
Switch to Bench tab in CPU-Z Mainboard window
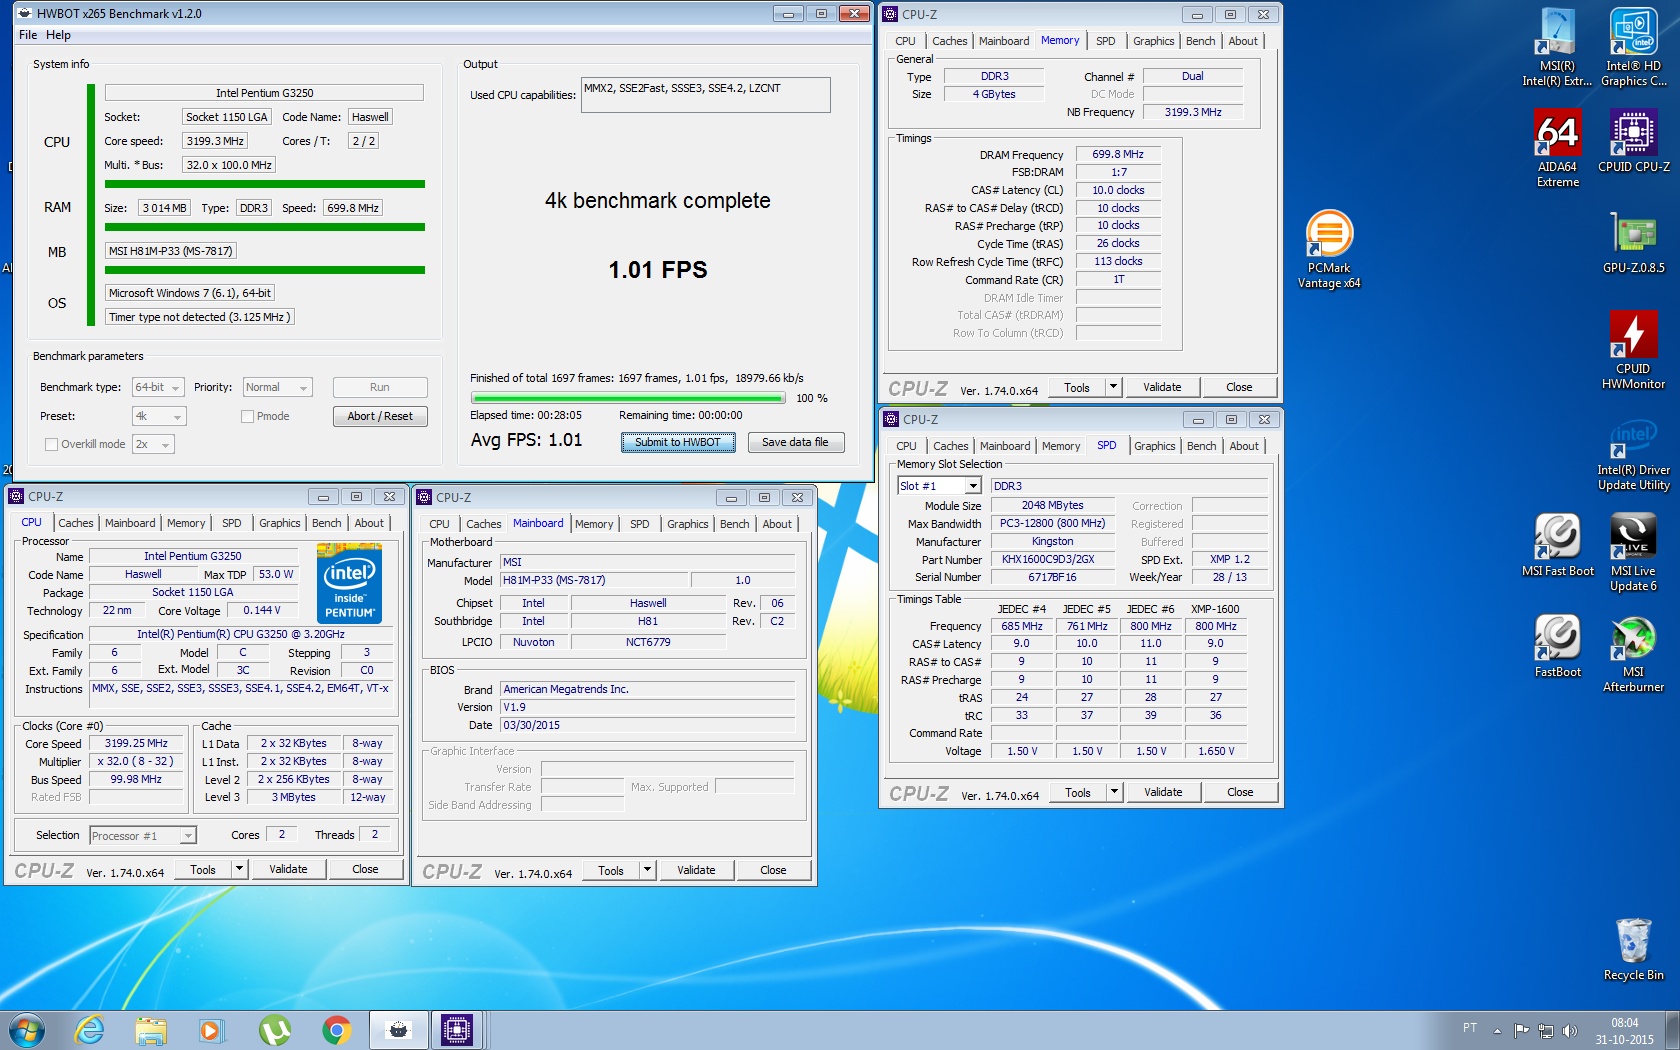tap(734, 524)
